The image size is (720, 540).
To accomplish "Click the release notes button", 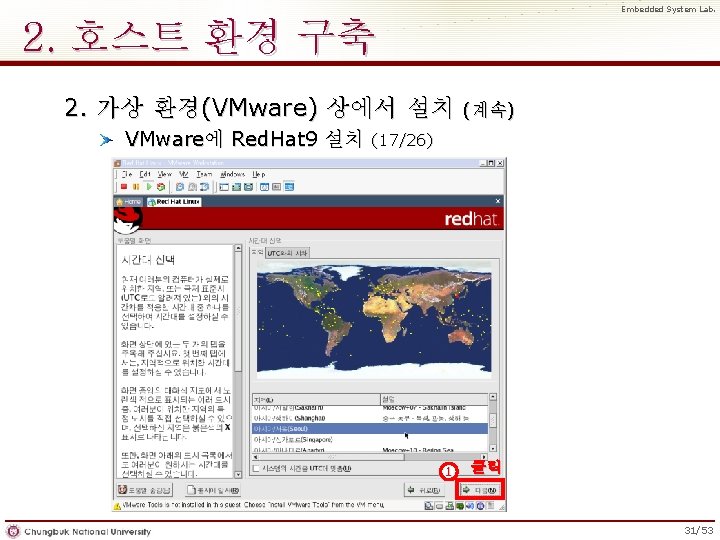I will [x=213, y=490].
